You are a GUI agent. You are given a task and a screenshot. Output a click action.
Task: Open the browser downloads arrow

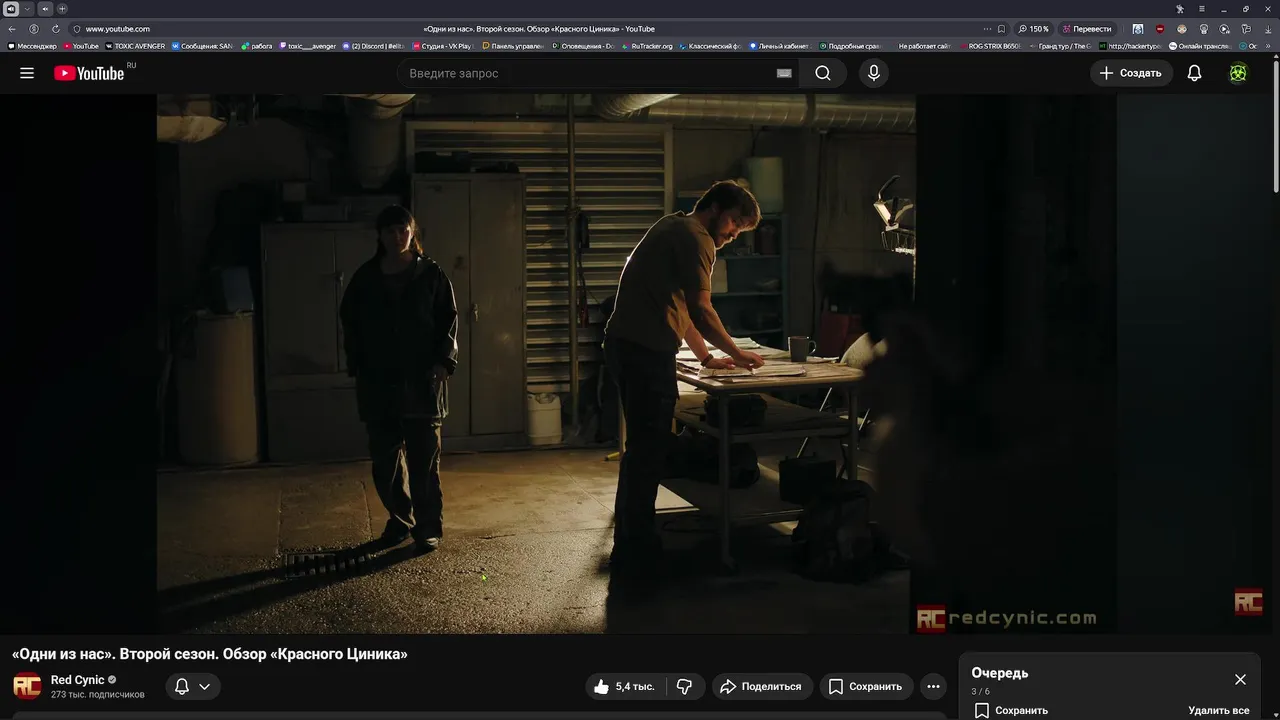1268,29
